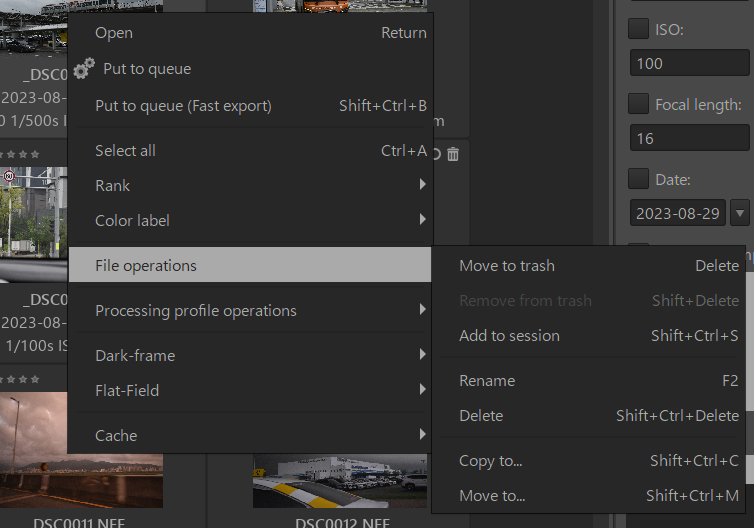This screenshot has height=528, width=754.
Task: Choose Select all in context menu
Action: click(250, 150)
